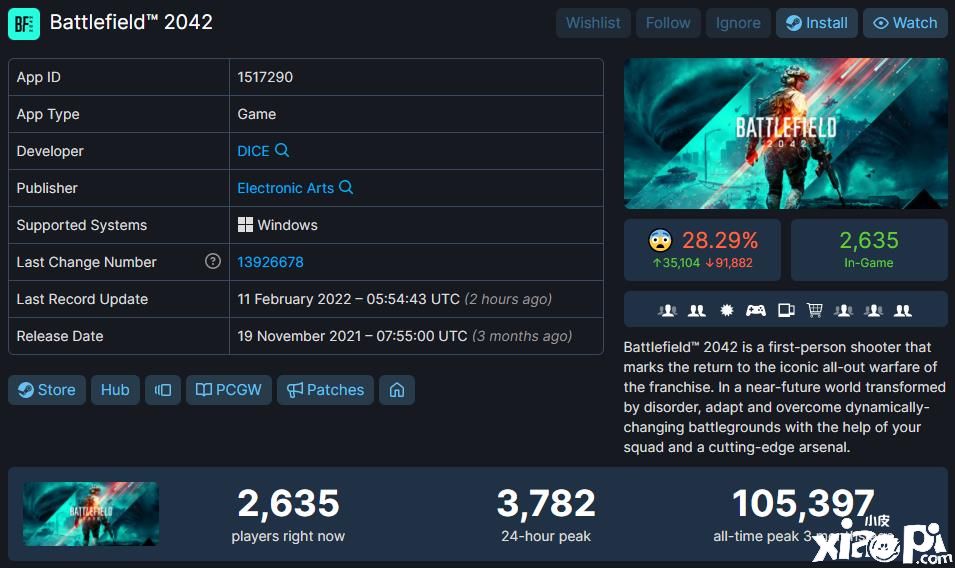Screen dimensions: 955x568
Task: Click the 3,782 24-hour peak stat
Action: (x=546, y=514)
